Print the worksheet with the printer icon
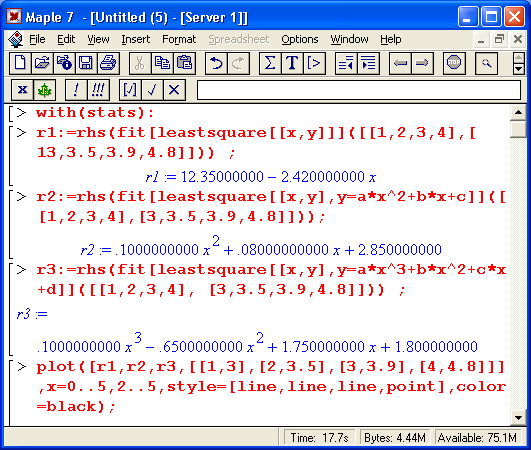This screenshot has height=450, width=531. [108, 63]
